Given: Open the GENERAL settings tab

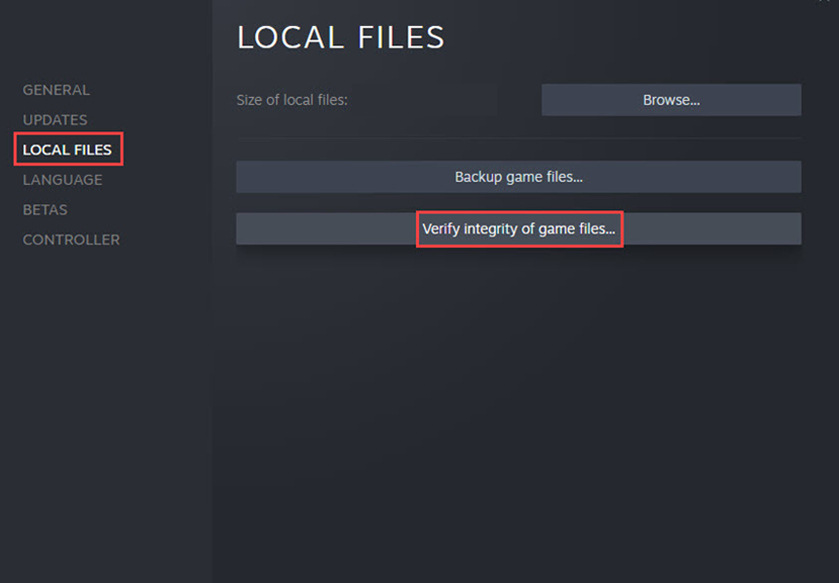Looking at the screenshot, I should [x=56, y=90].
